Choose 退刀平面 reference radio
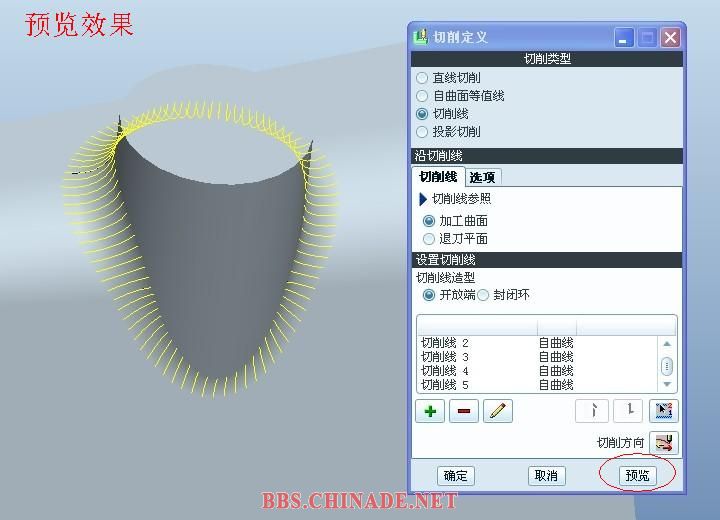The height and width of the screenshot is (520, 720). [428, 239]
